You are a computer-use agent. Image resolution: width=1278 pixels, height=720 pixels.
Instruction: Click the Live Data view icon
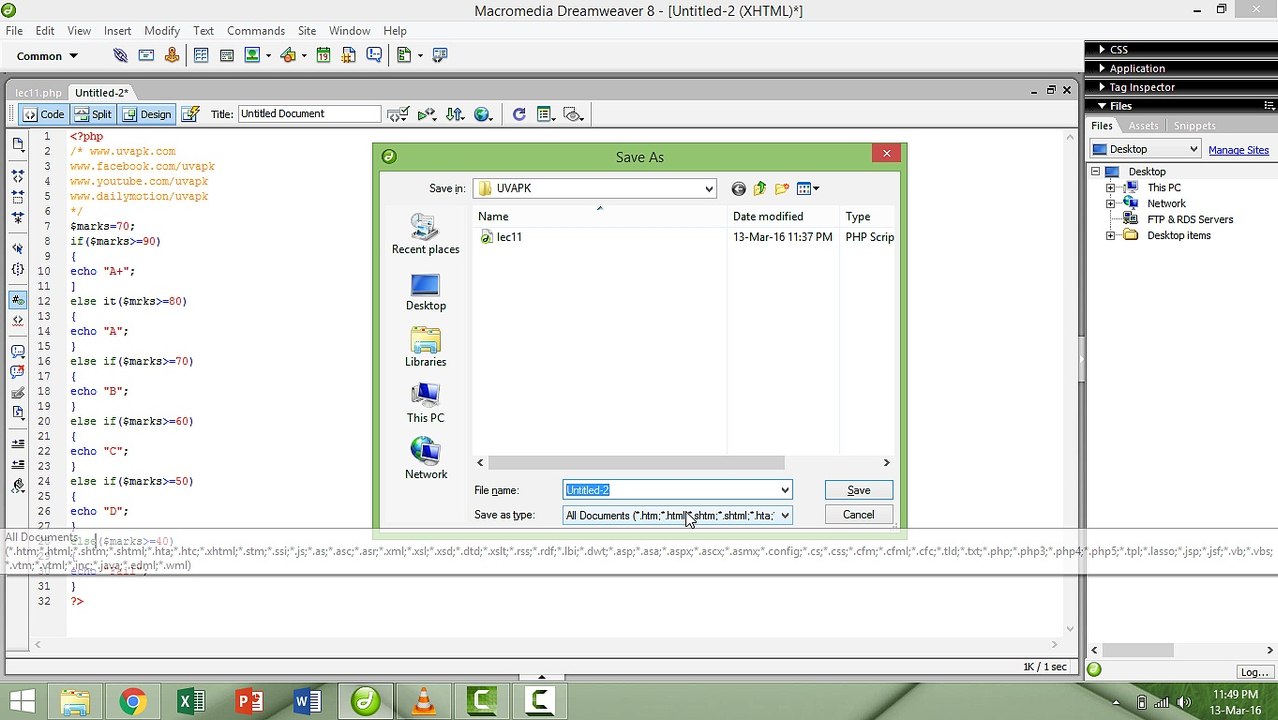coord(190,114)
